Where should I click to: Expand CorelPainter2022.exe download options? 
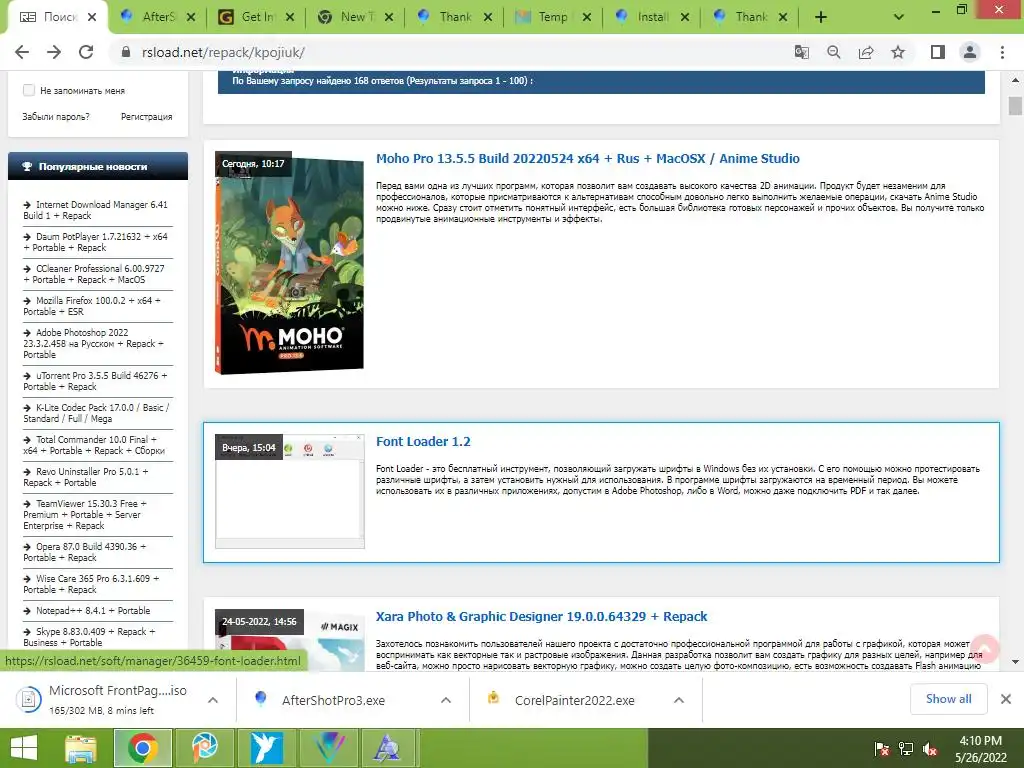pyautogui.click(x=679, y=700)
